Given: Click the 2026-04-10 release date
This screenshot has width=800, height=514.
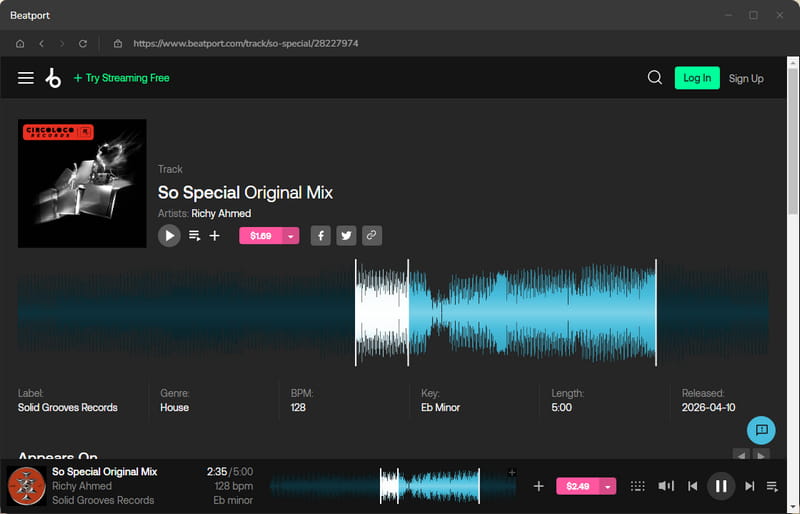Looking at the screenshot, I should 708,407.
